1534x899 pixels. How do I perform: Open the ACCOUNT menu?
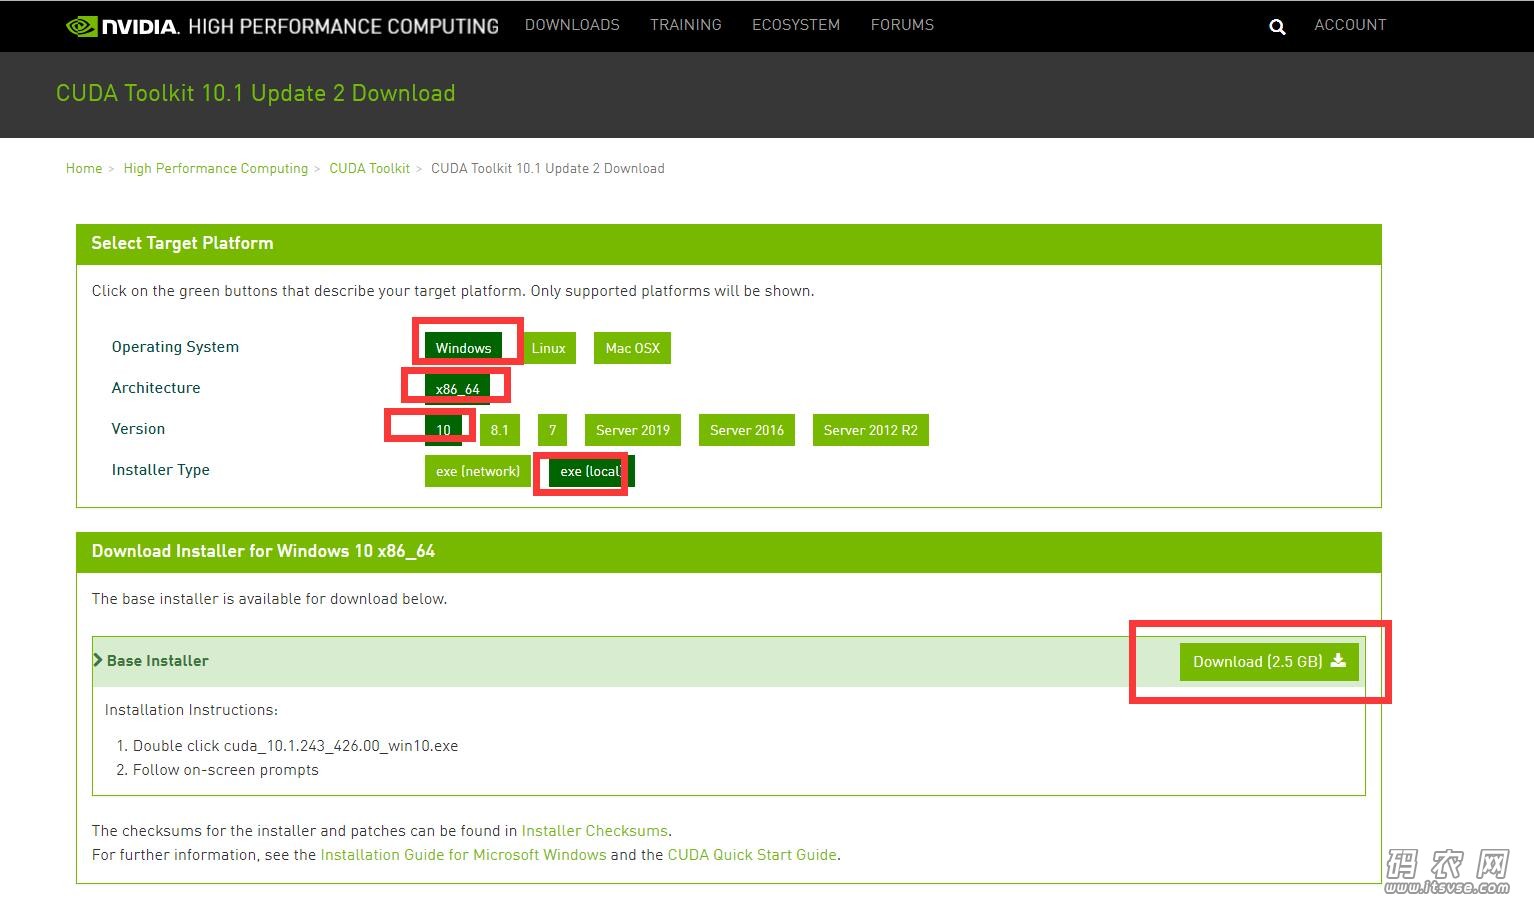pyautogui.click(x=1350, y=25)
